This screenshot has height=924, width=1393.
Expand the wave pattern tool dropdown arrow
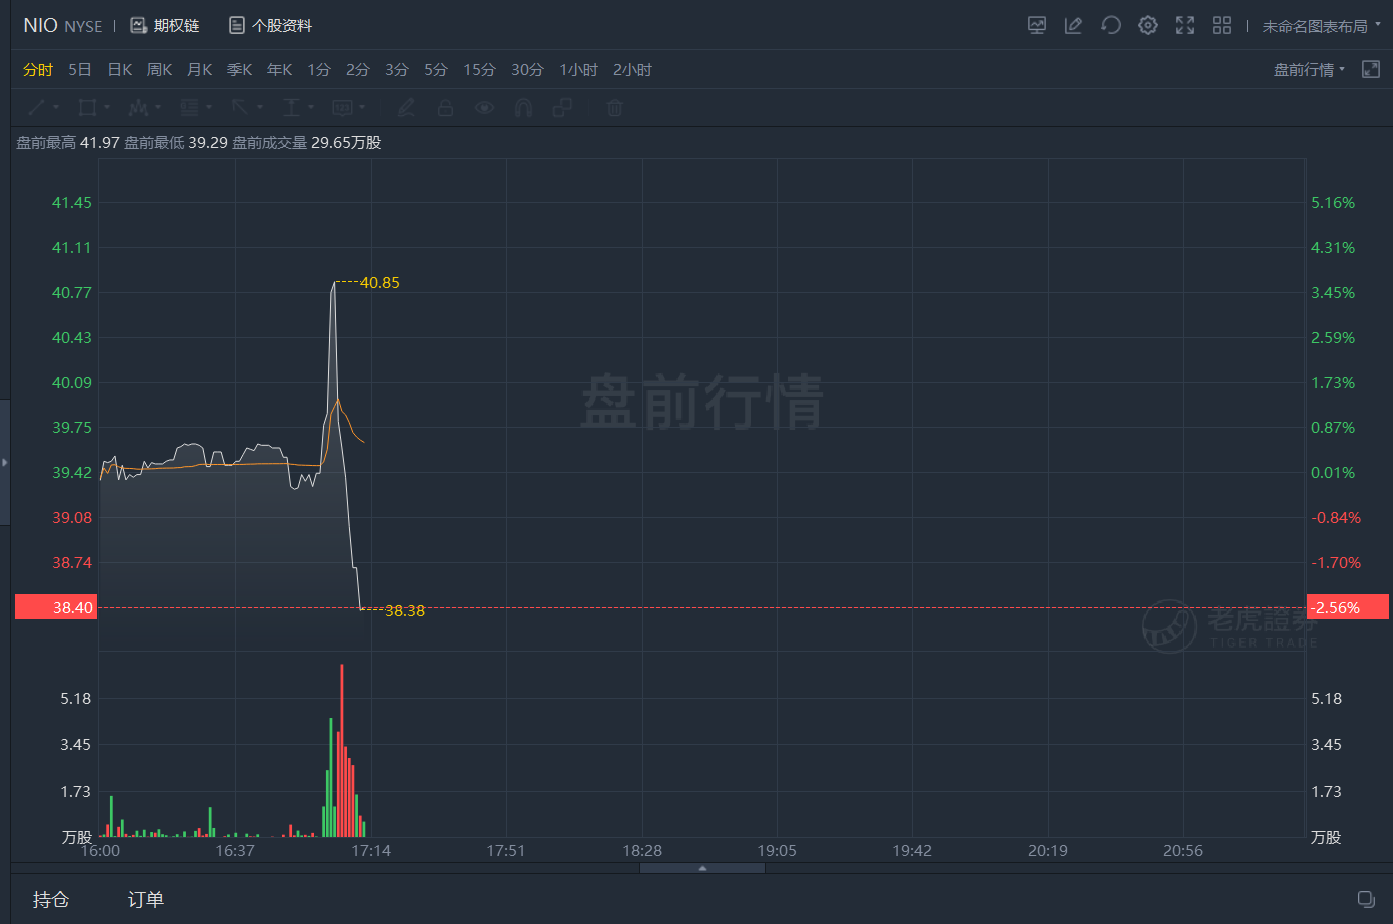coord(158,107)
